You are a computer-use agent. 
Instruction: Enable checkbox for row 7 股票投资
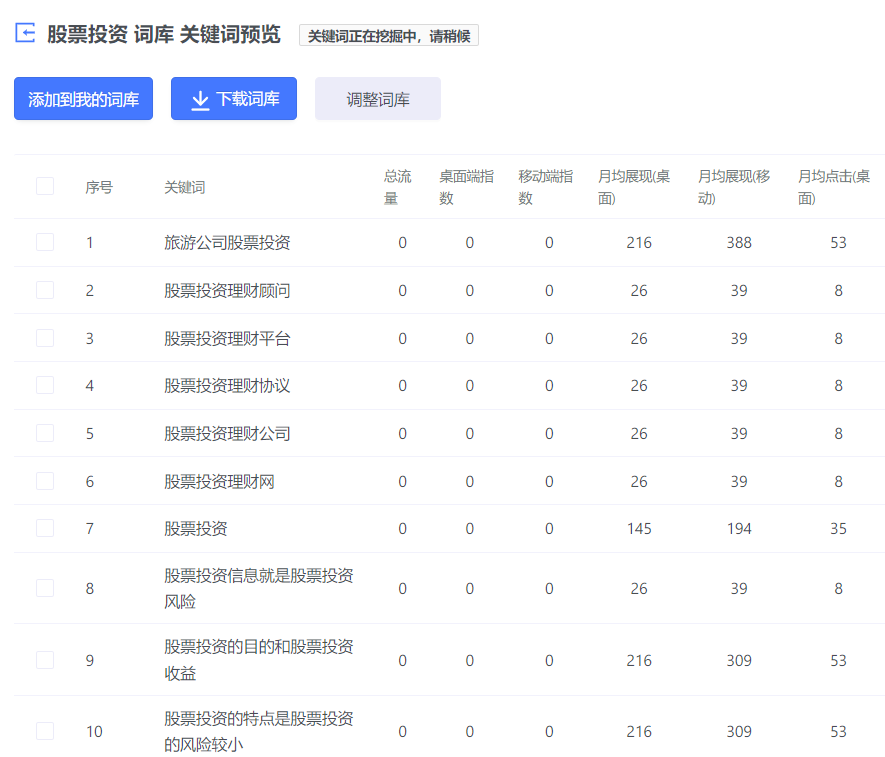pos(45,528)
